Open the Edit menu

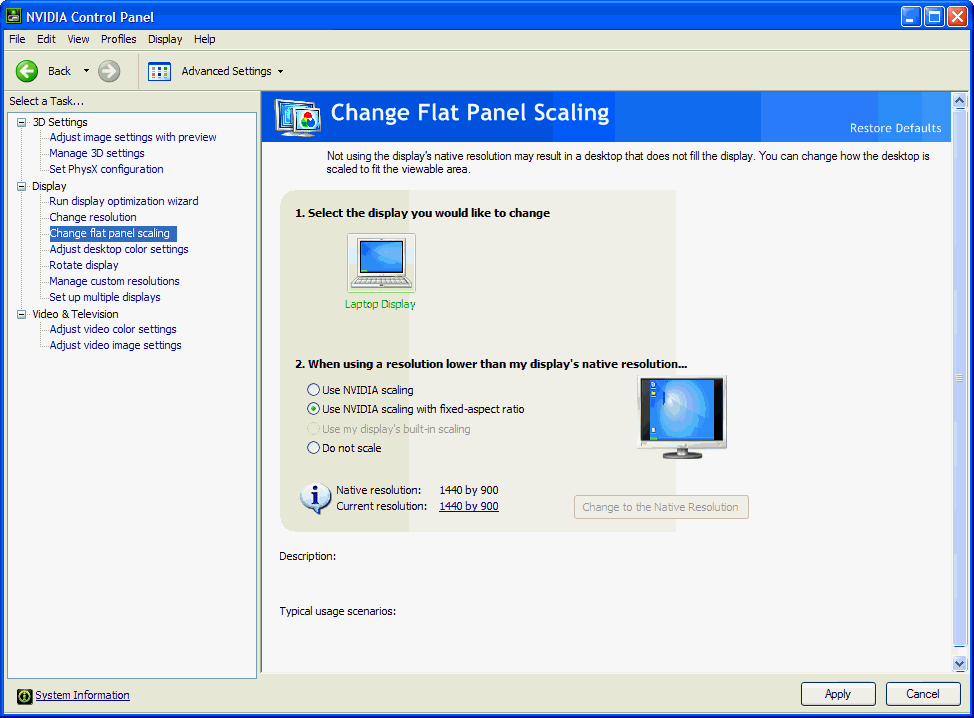point(46,39)
